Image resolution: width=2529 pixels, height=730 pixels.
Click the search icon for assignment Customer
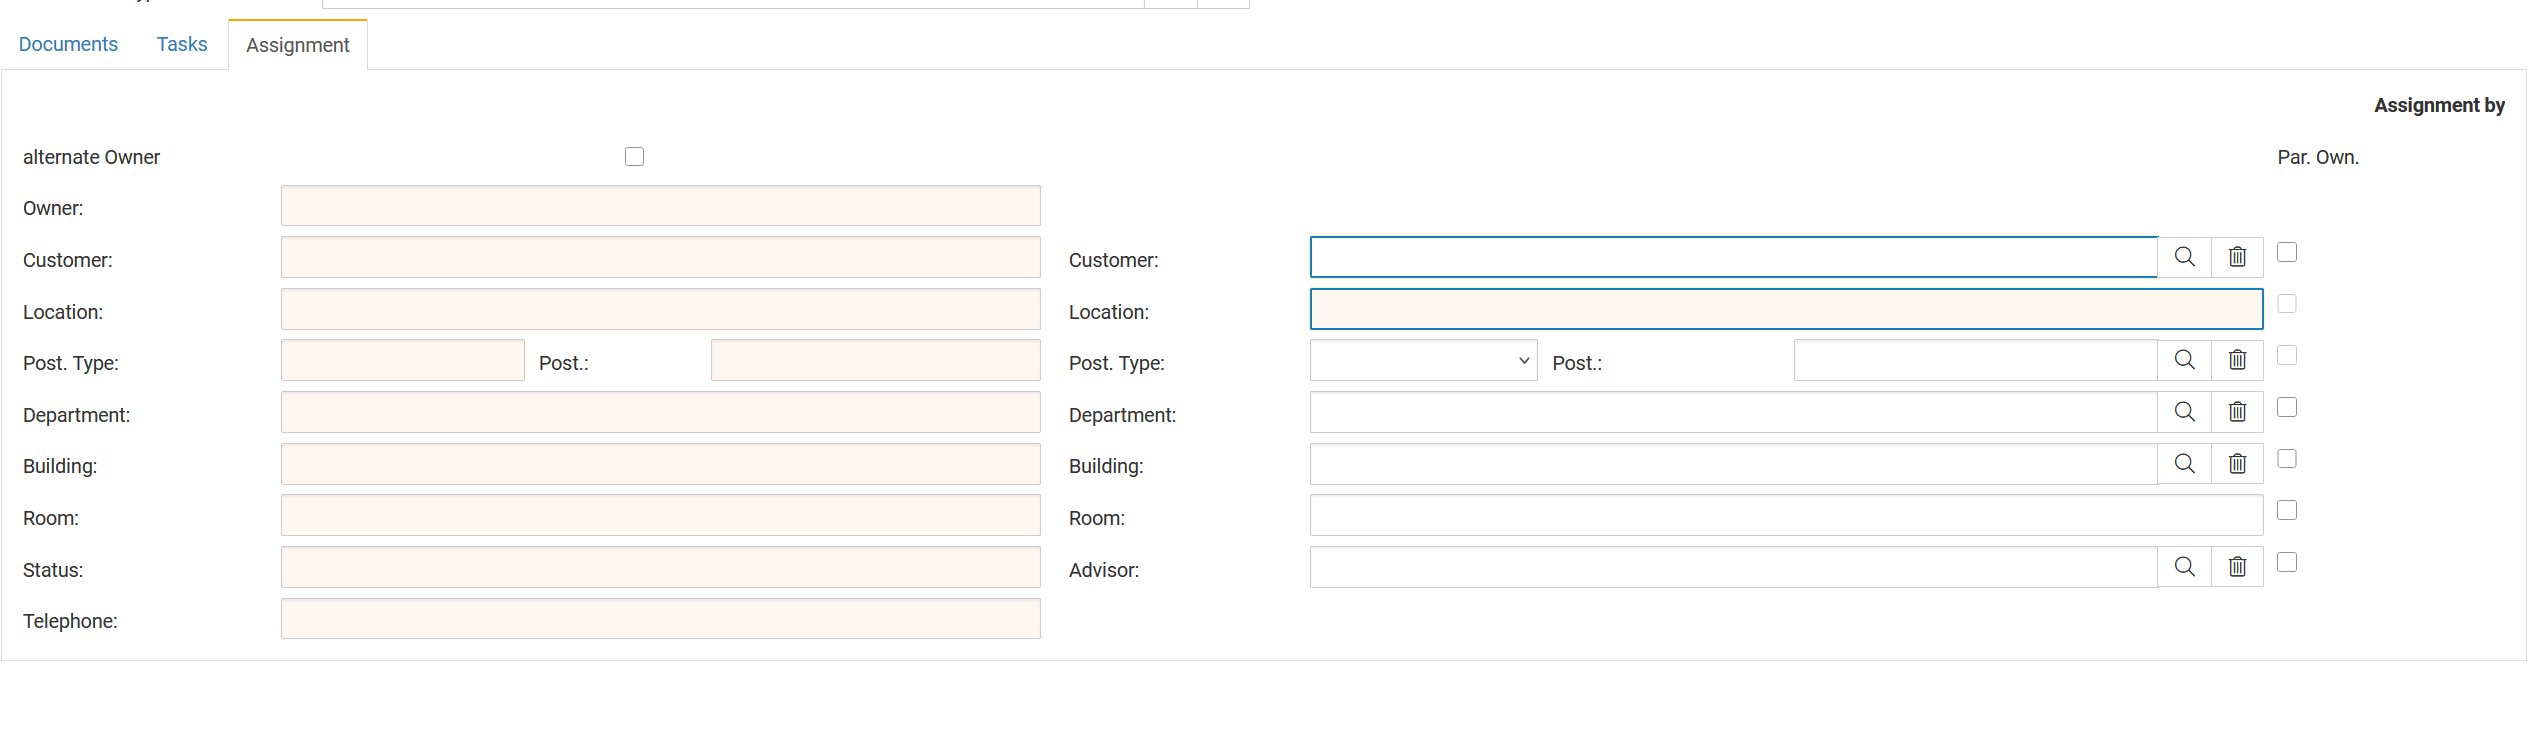point(2184,257)
